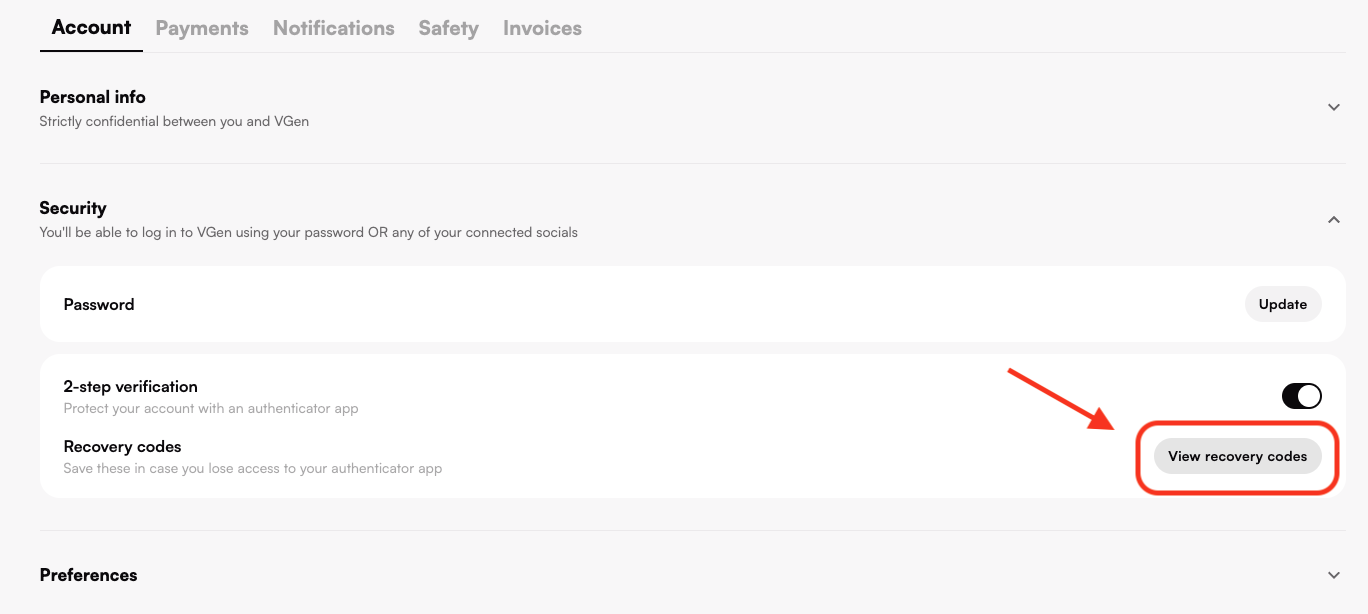Open the Notifications tab
The image size is (1368, 614).
click(334, 28)
